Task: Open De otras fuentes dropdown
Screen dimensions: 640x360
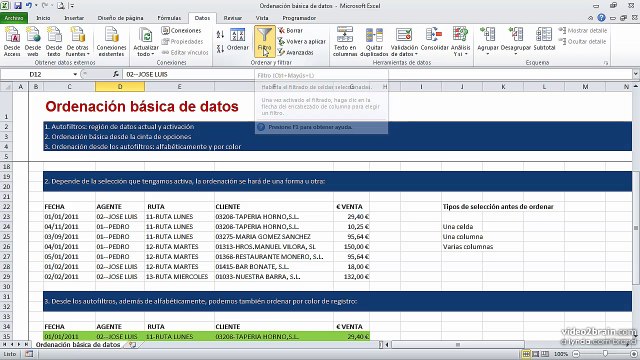Action: click(x=77, y=41)
